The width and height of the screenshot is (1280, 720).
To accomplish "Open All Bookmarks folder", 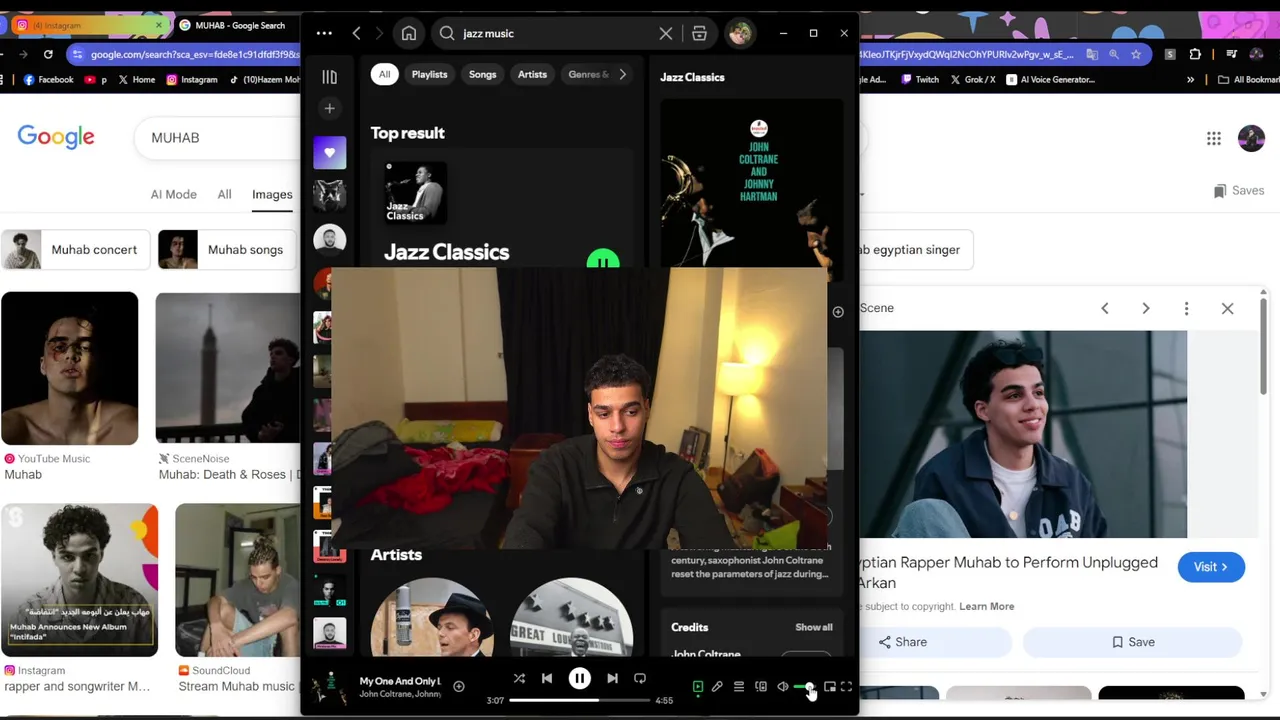I will coord(1247,79).
